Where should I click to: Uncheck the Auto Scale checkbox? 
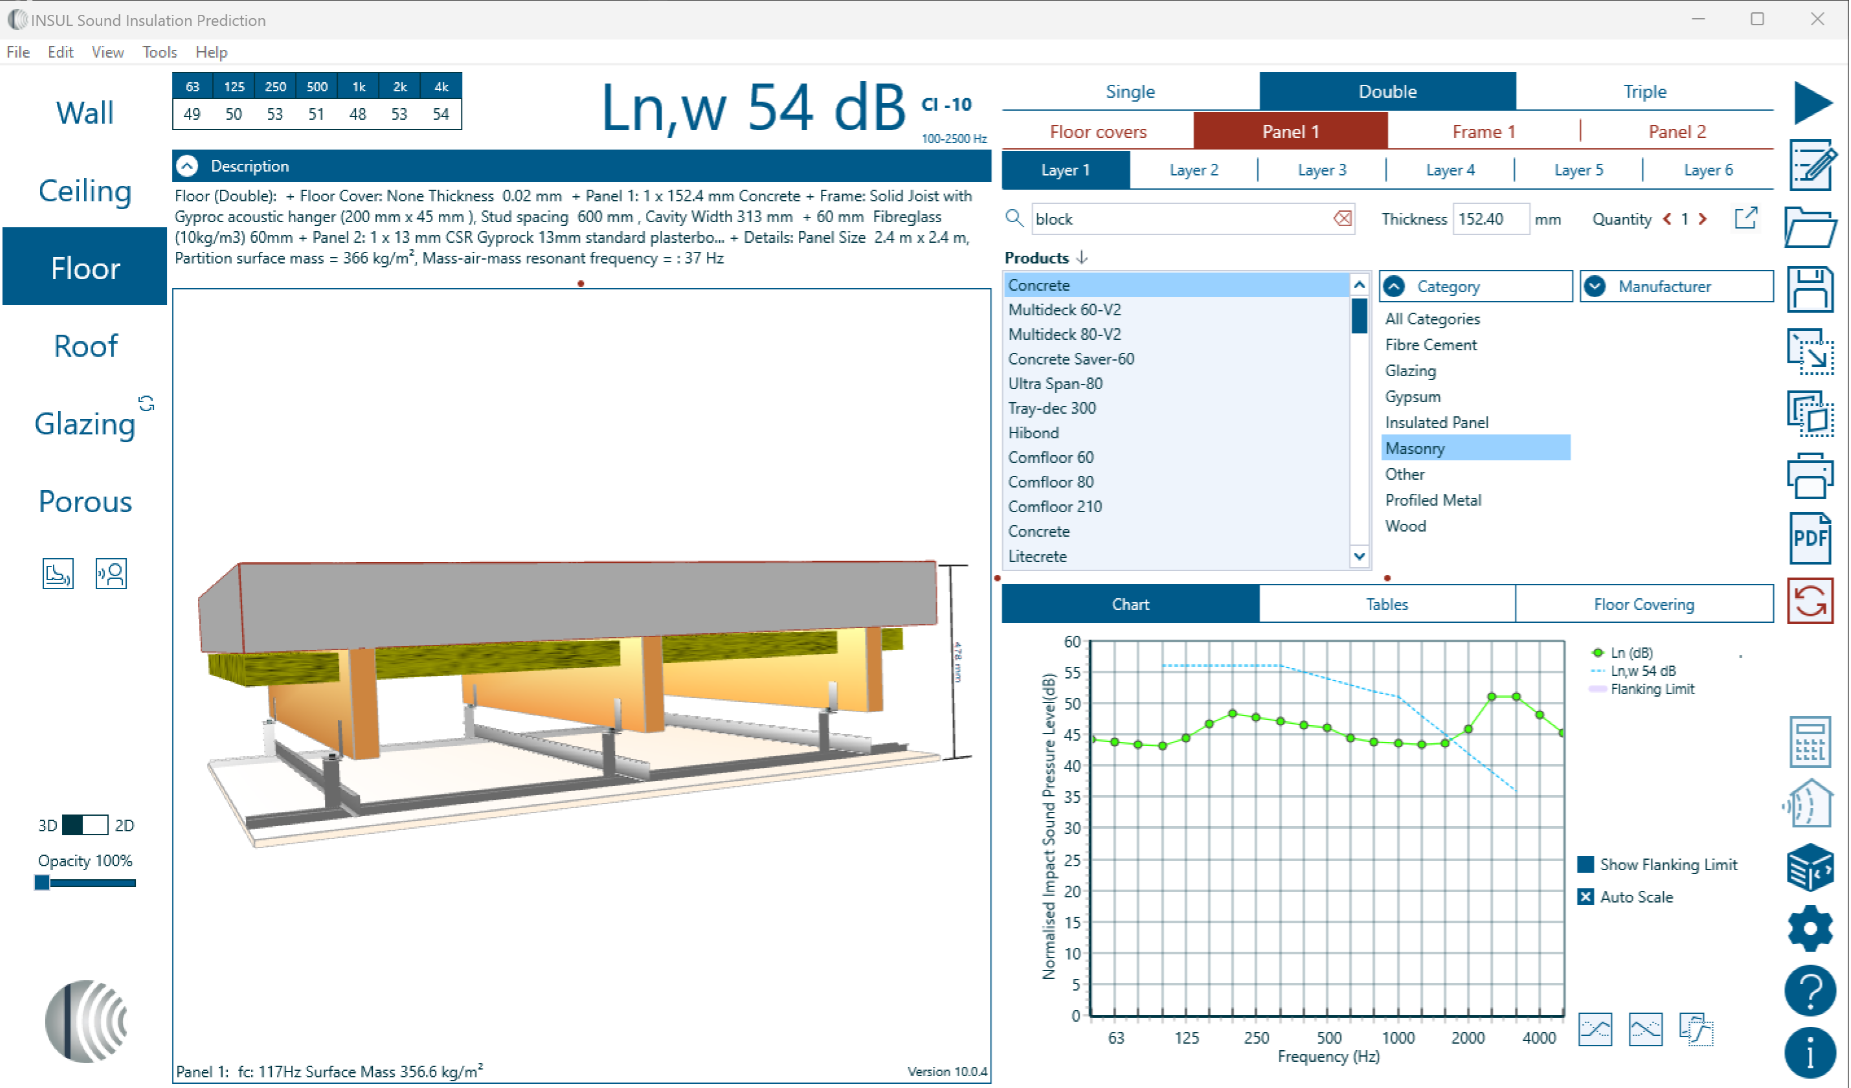tap(1586, 897)
